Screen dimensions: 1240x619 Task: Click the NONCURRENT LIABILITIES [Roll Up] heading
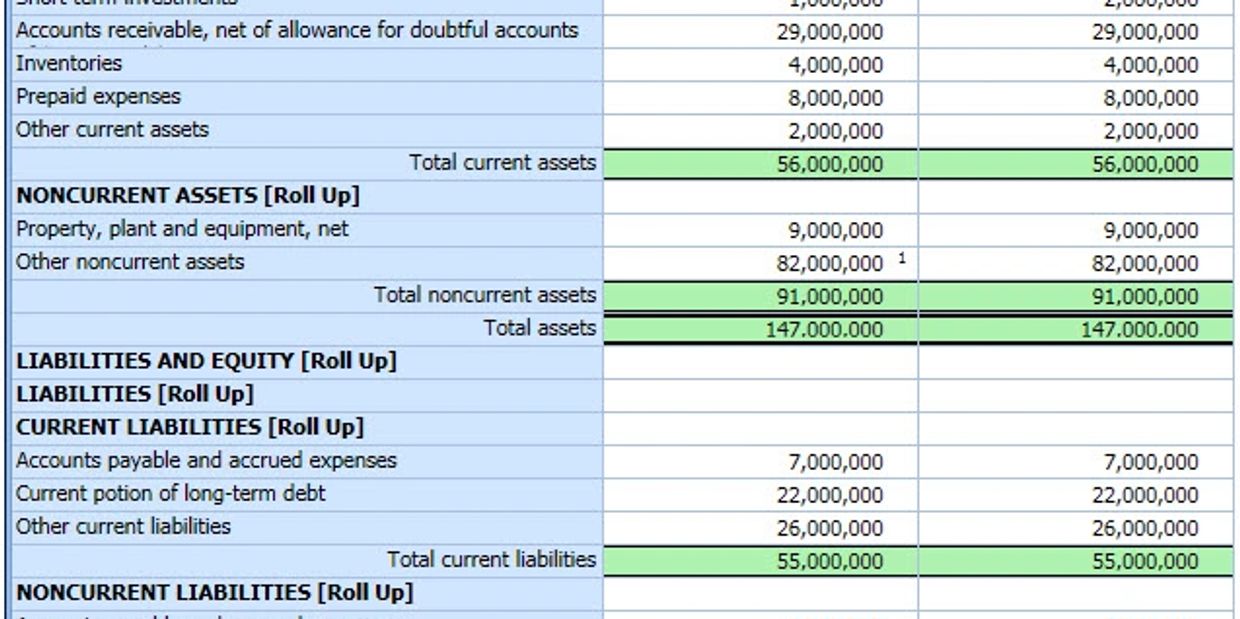click(214, 593)
